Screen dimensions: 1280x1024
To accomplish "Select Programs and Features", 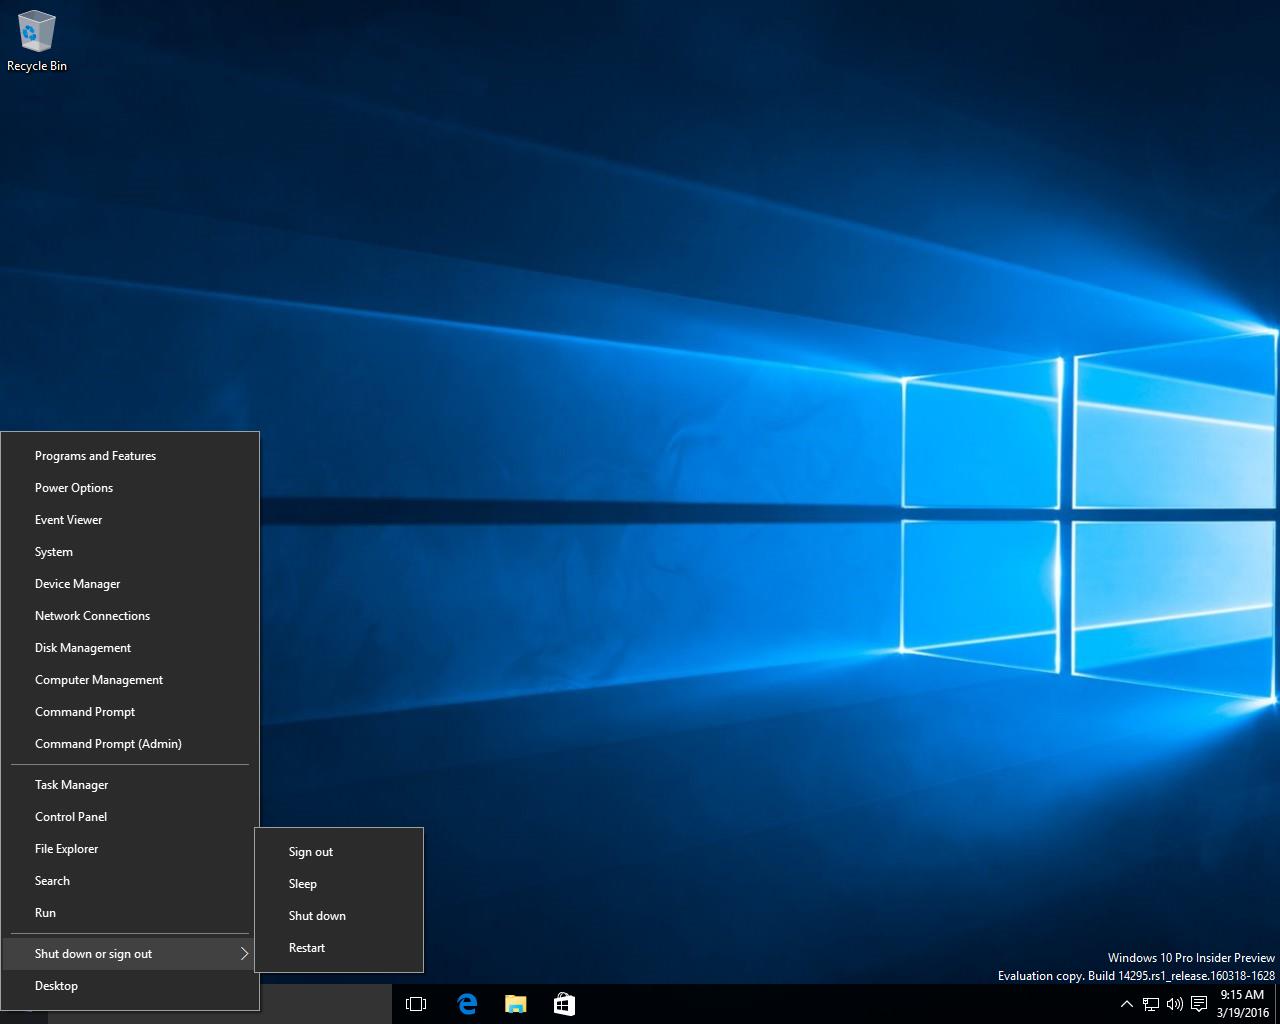I will [x=130, y=456].
